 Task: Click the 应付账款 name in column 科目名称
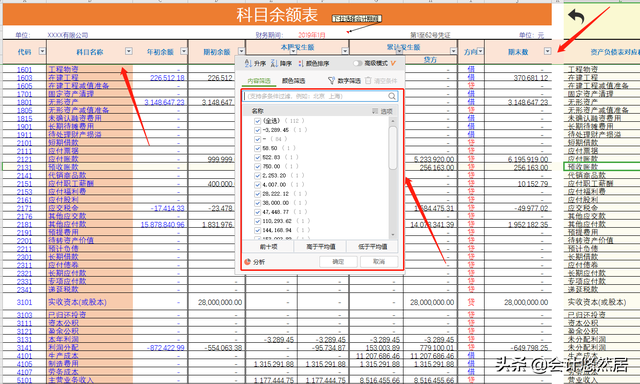63,159
